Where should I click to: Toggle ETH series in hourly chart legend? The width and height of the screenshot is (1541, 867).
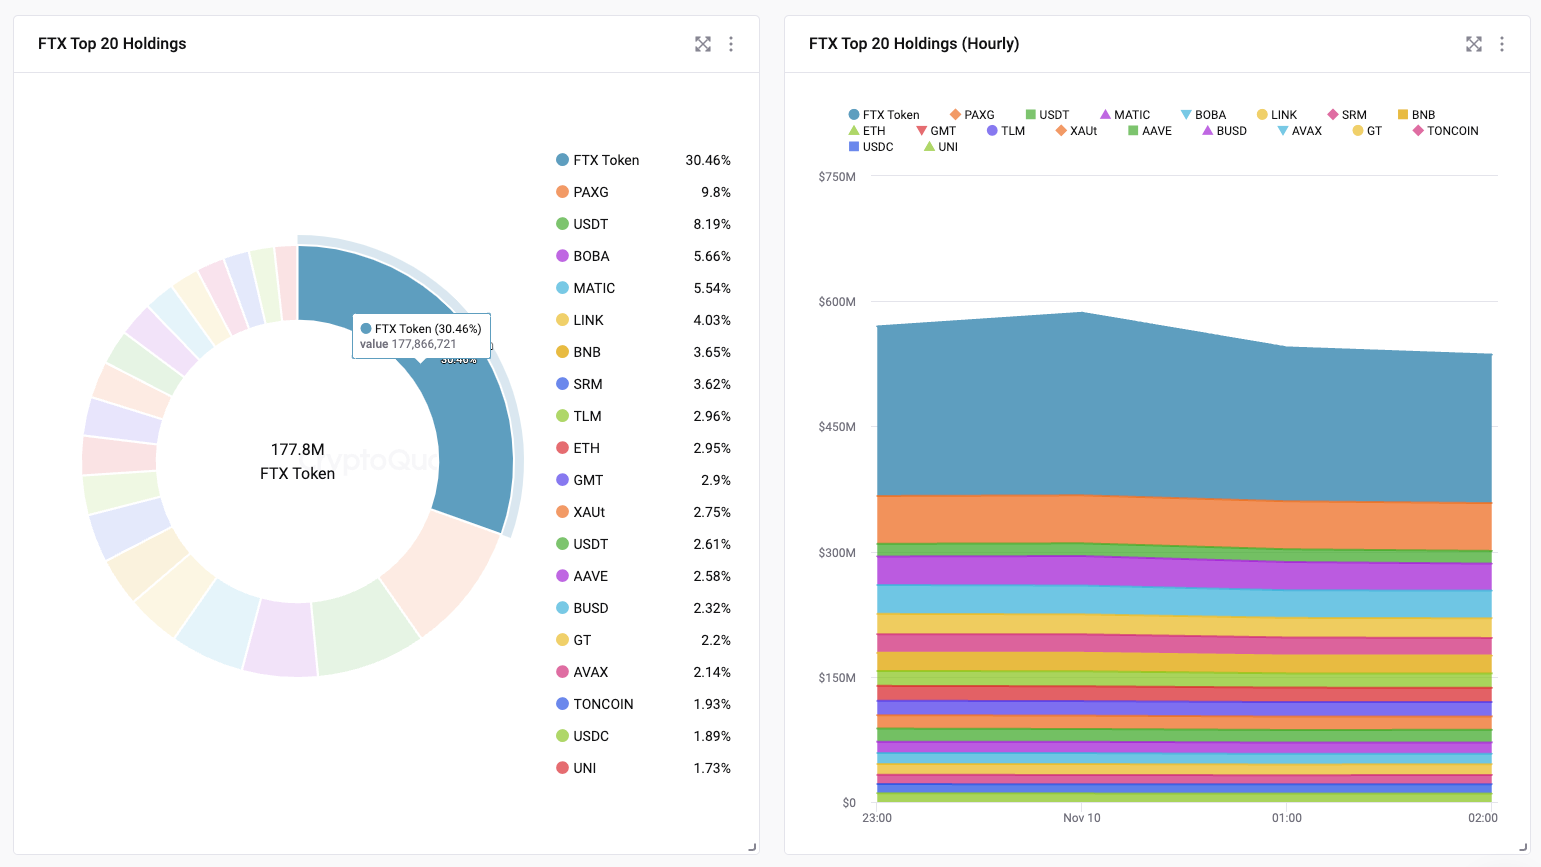tap(867, 131)
